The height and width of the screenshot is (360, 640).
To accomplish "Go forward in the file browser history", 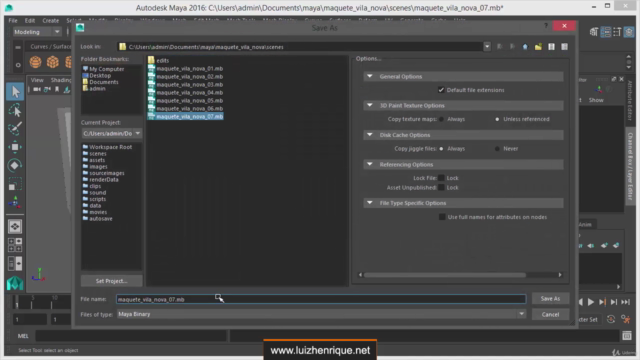I will [x=512, y=47].
